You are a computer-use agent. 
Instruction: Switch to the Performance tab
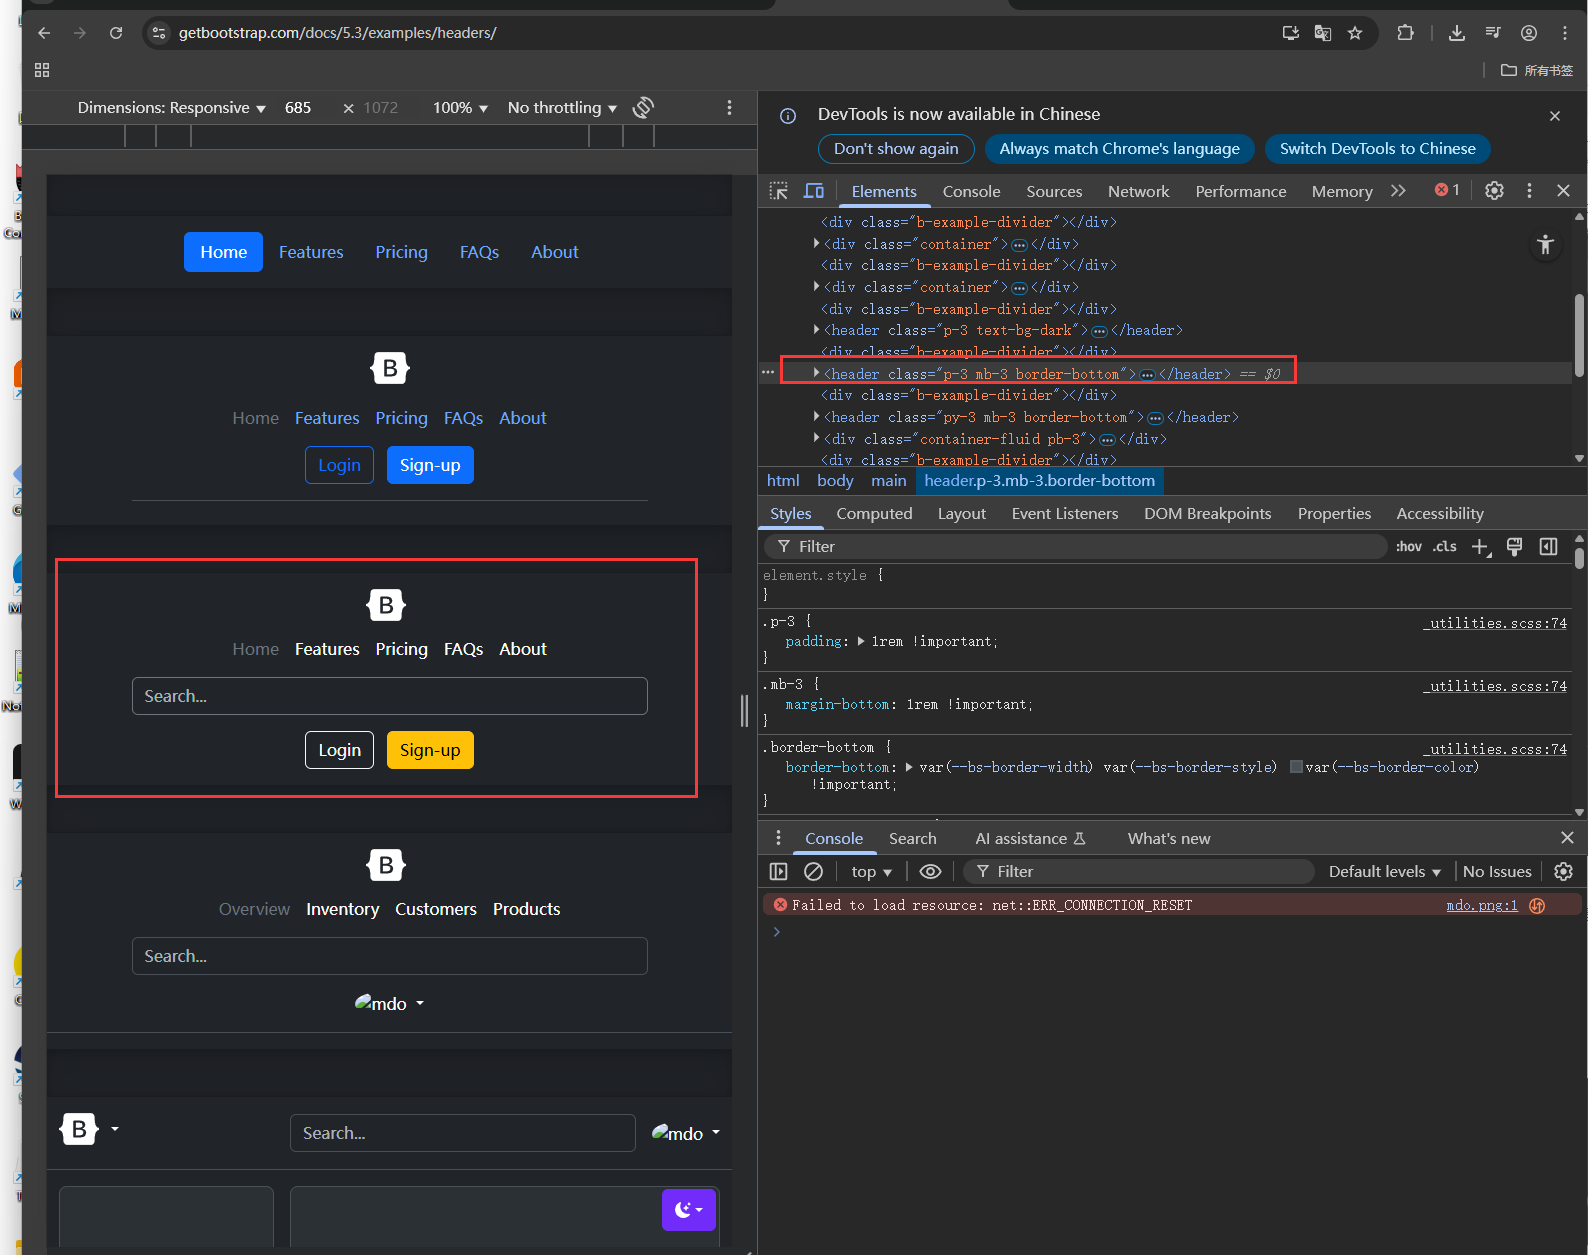pos(1241,191)
